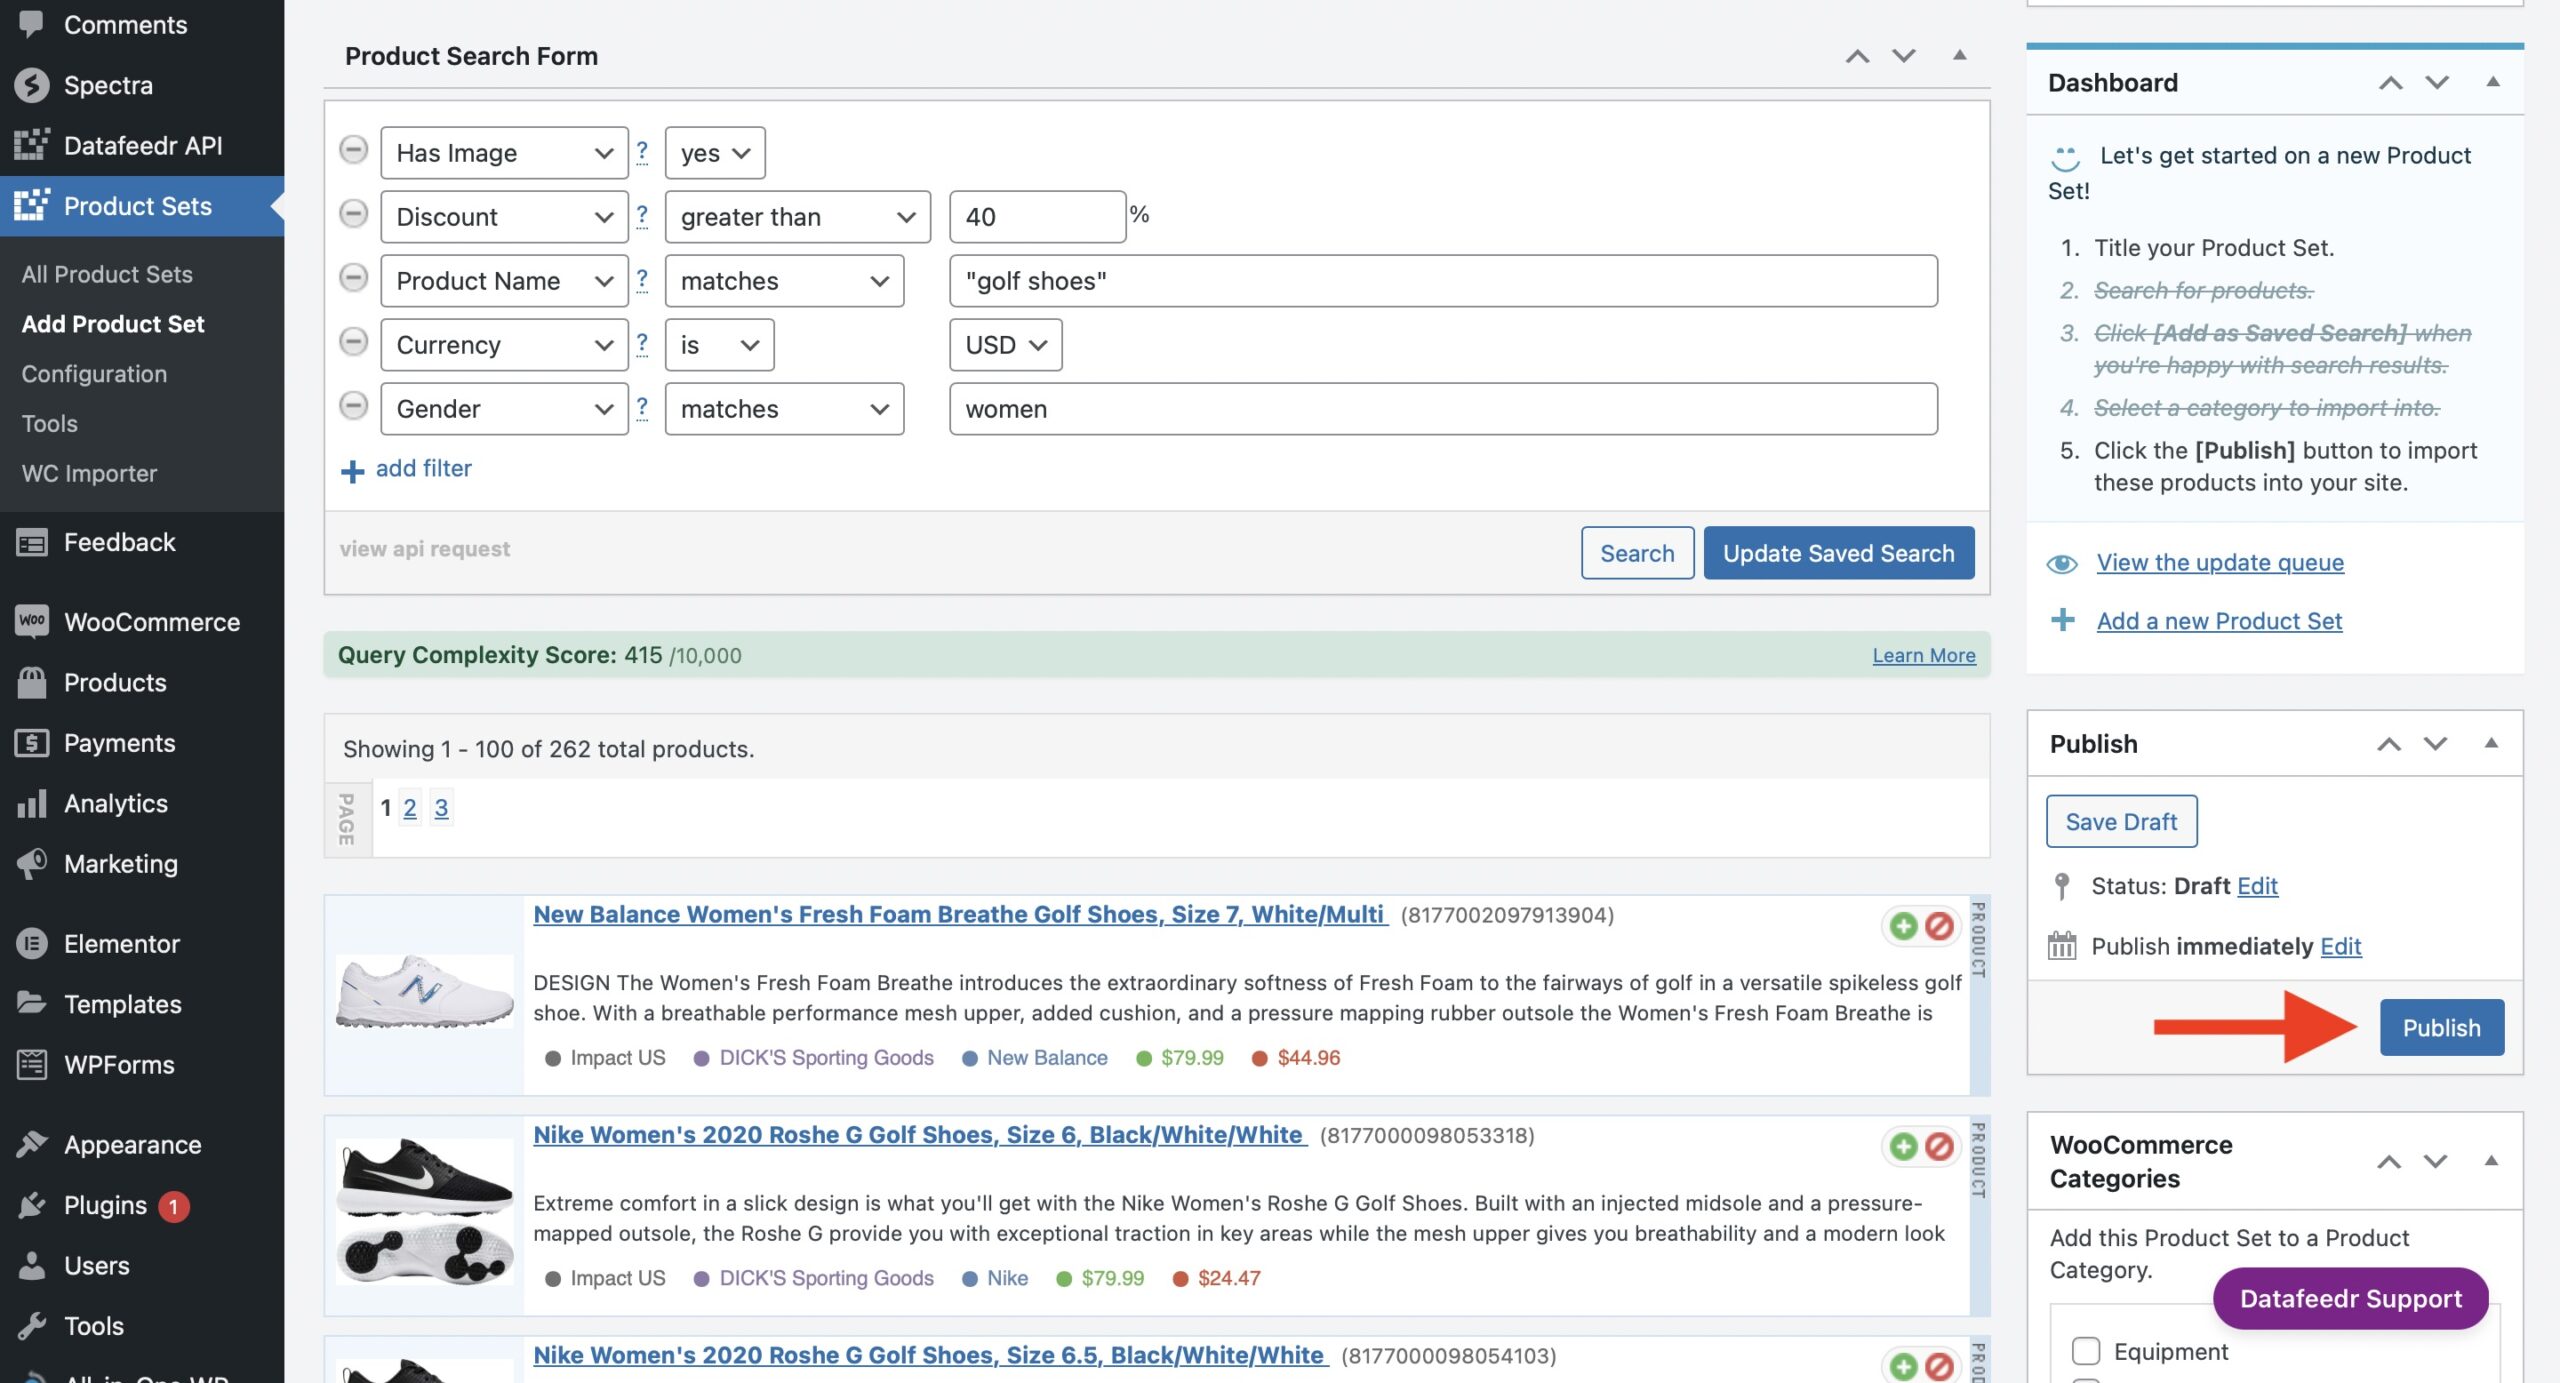Viewport: 2560px width, 1383px height.
Task: Open the Currency field dropdown
Action: [x=504, y=345]
